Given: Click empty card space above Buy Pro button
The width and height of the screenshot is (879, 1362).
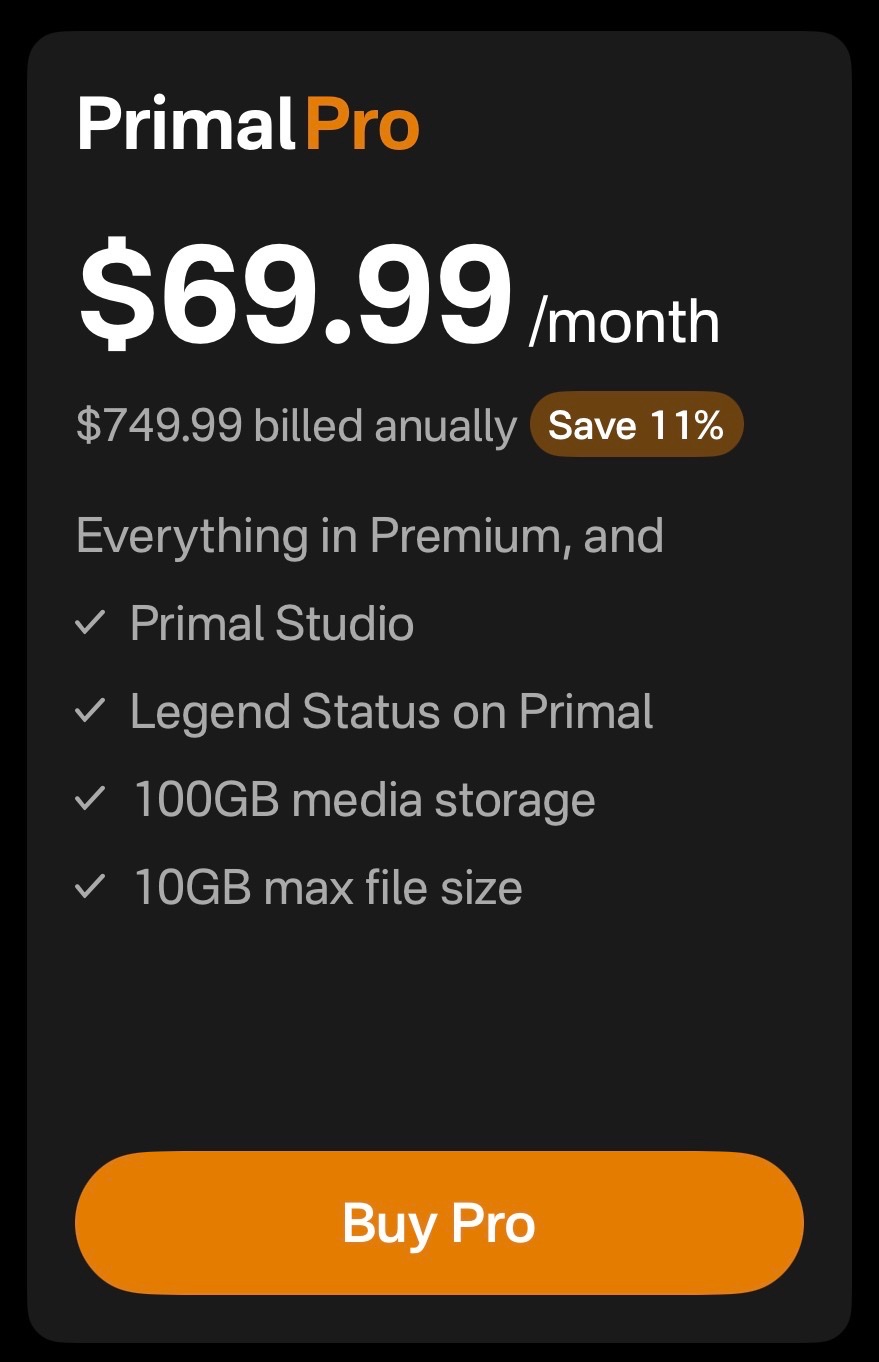Looking at the screenshot, I should coord(439,1030).
